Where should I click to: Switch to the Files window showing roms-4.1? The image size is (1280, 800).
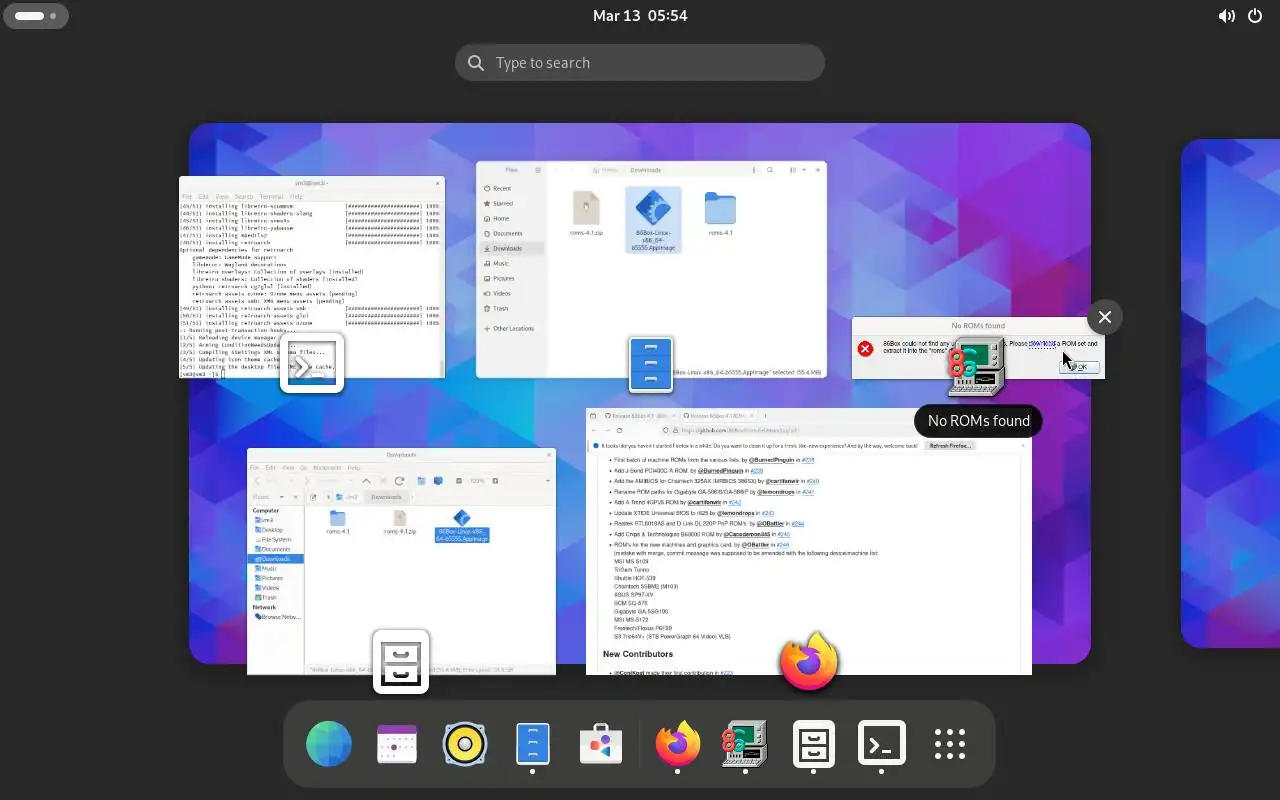652,269
